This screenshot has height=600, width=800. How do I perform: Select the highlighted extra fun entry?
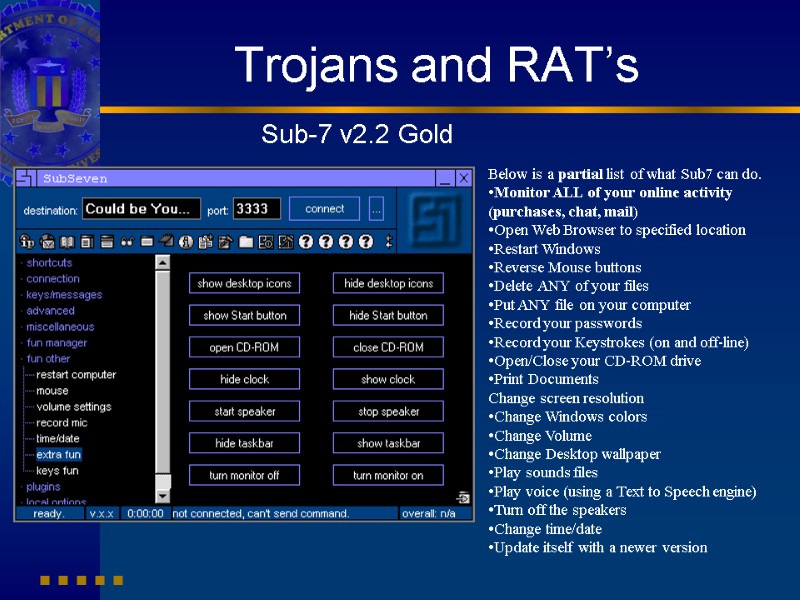(58, 455)
